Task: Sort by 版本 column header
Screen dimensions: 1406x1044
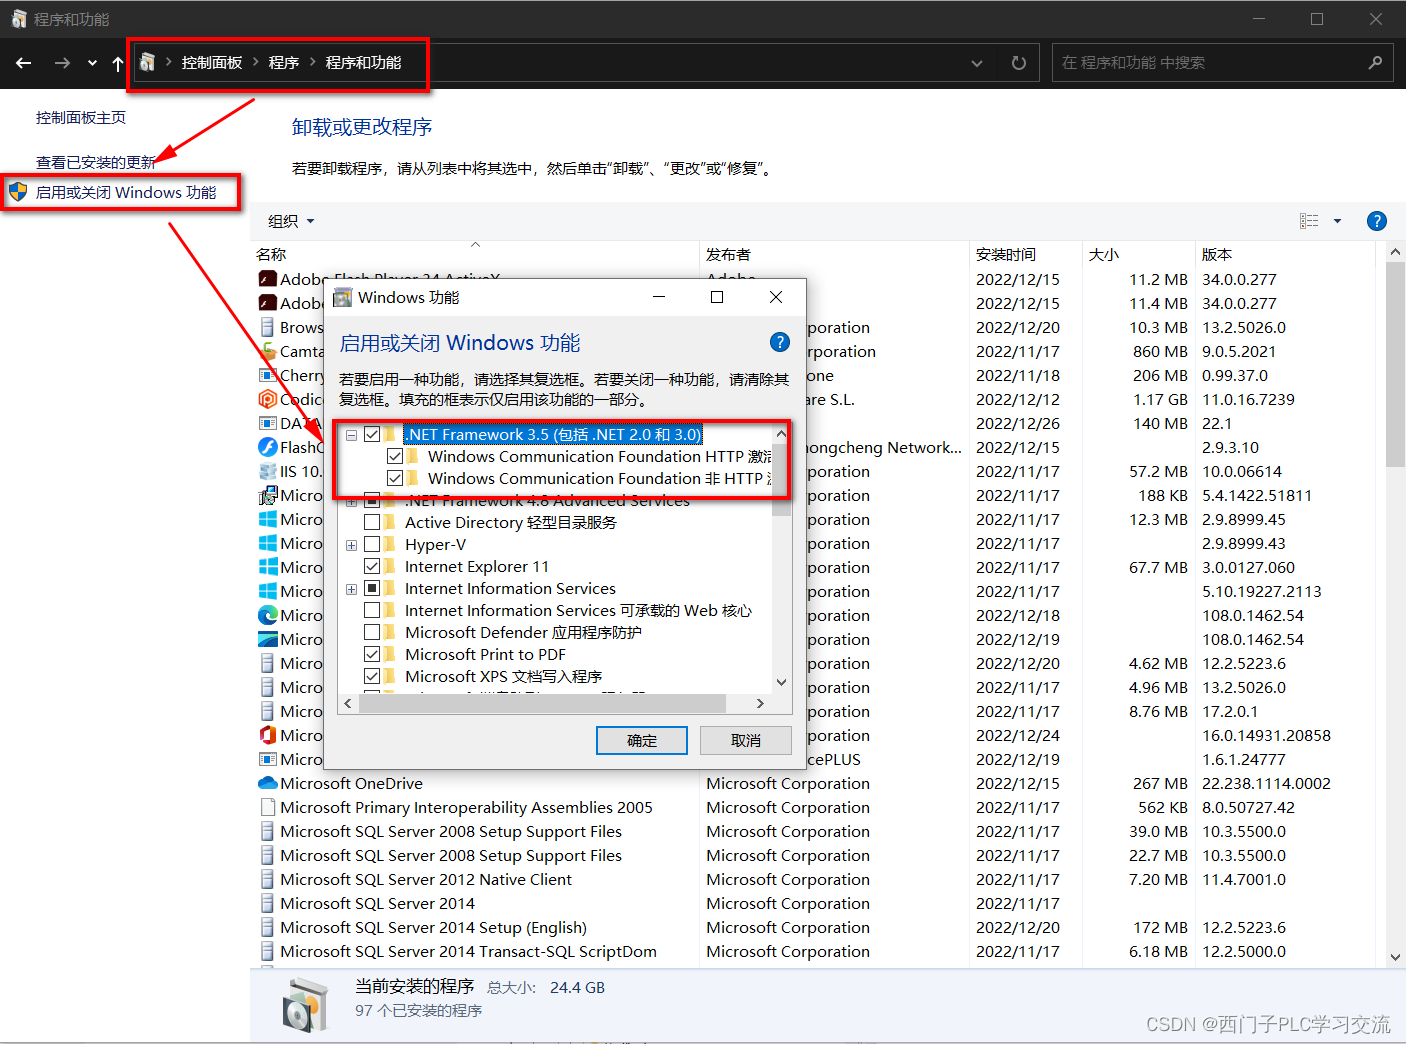Action: coord(1286,254)
